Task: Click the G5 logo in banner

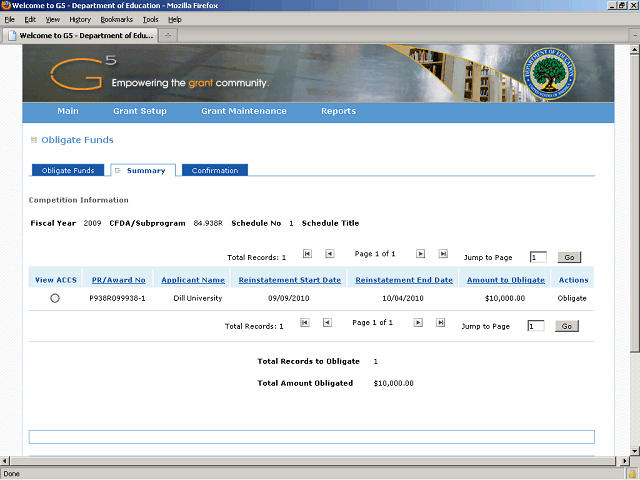Action: point(83,73)
